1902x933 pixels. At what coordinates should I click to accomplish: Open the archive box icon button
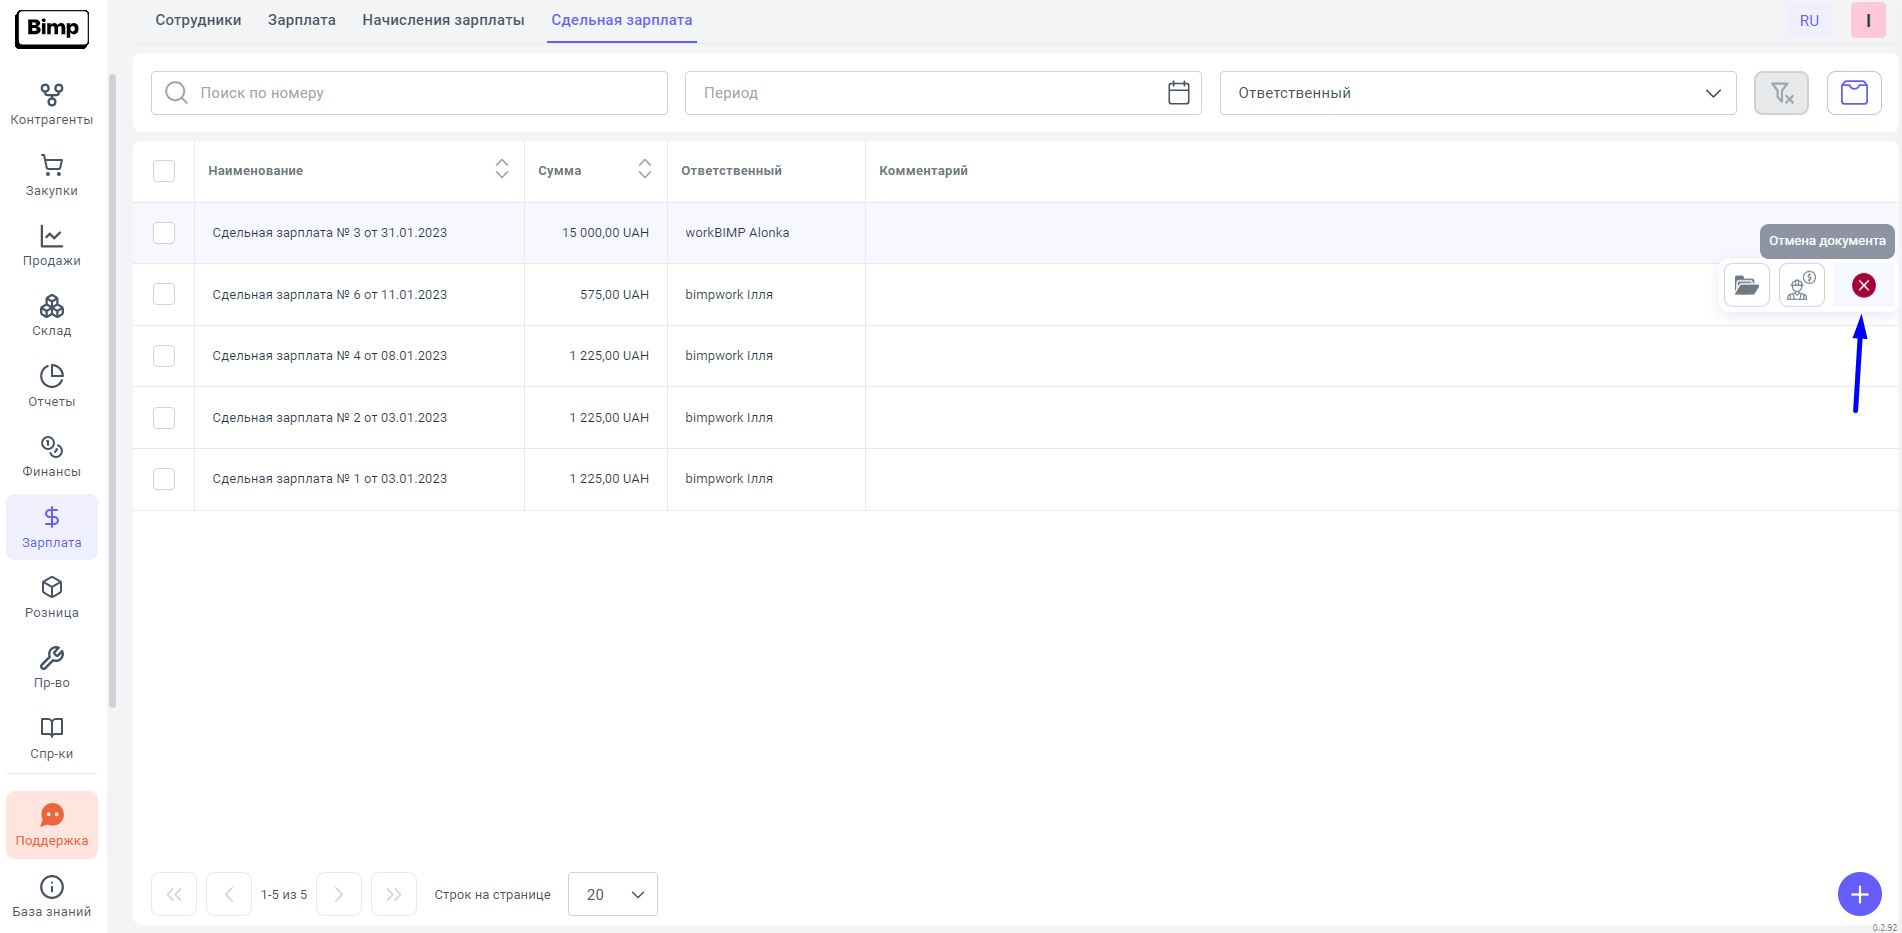point(1854,93)
